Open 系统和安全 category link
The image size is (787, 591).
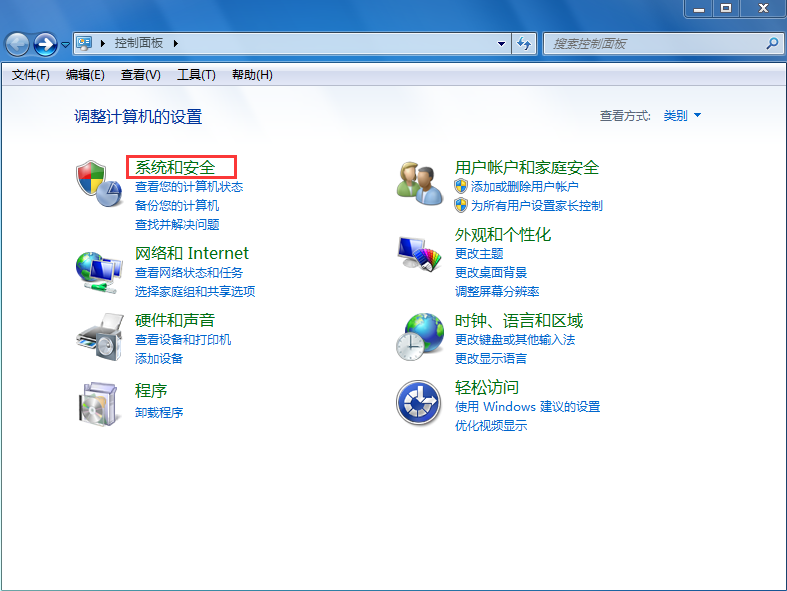[175, 167]
